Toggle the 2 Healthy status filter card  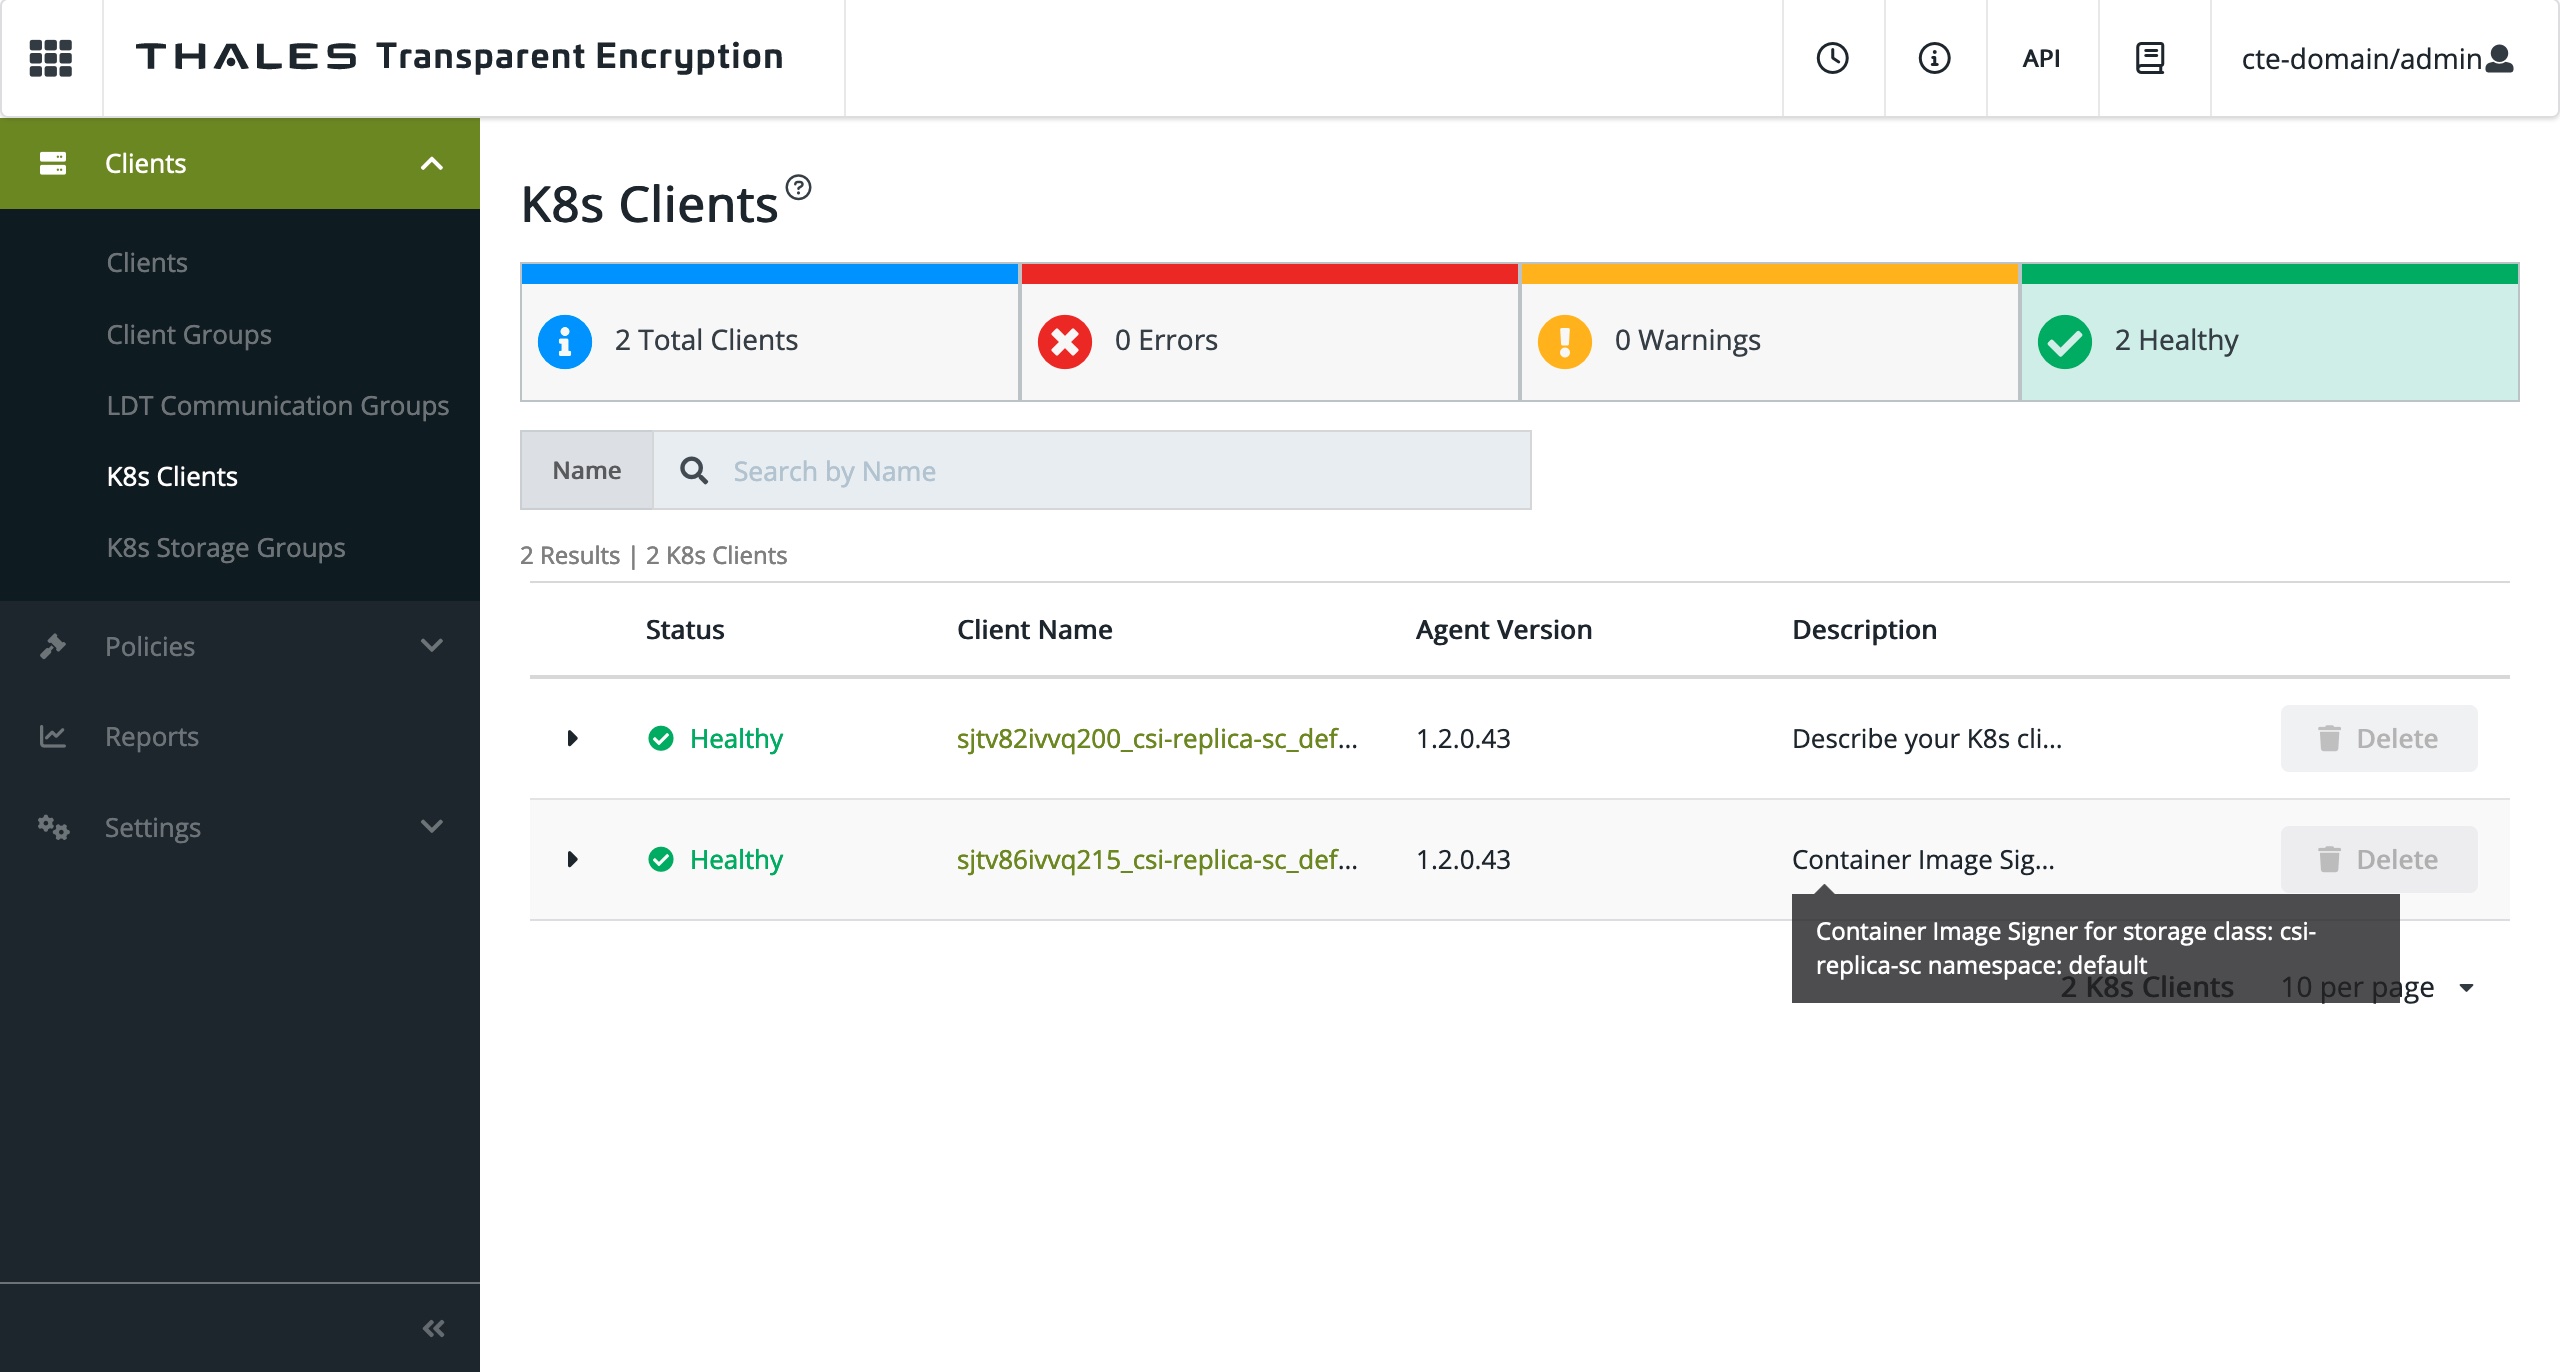(2269, 340)
